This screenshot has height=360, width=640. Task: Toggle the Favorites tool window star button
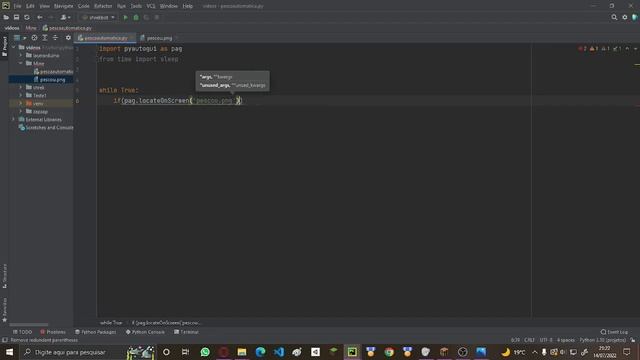[4, 310]
